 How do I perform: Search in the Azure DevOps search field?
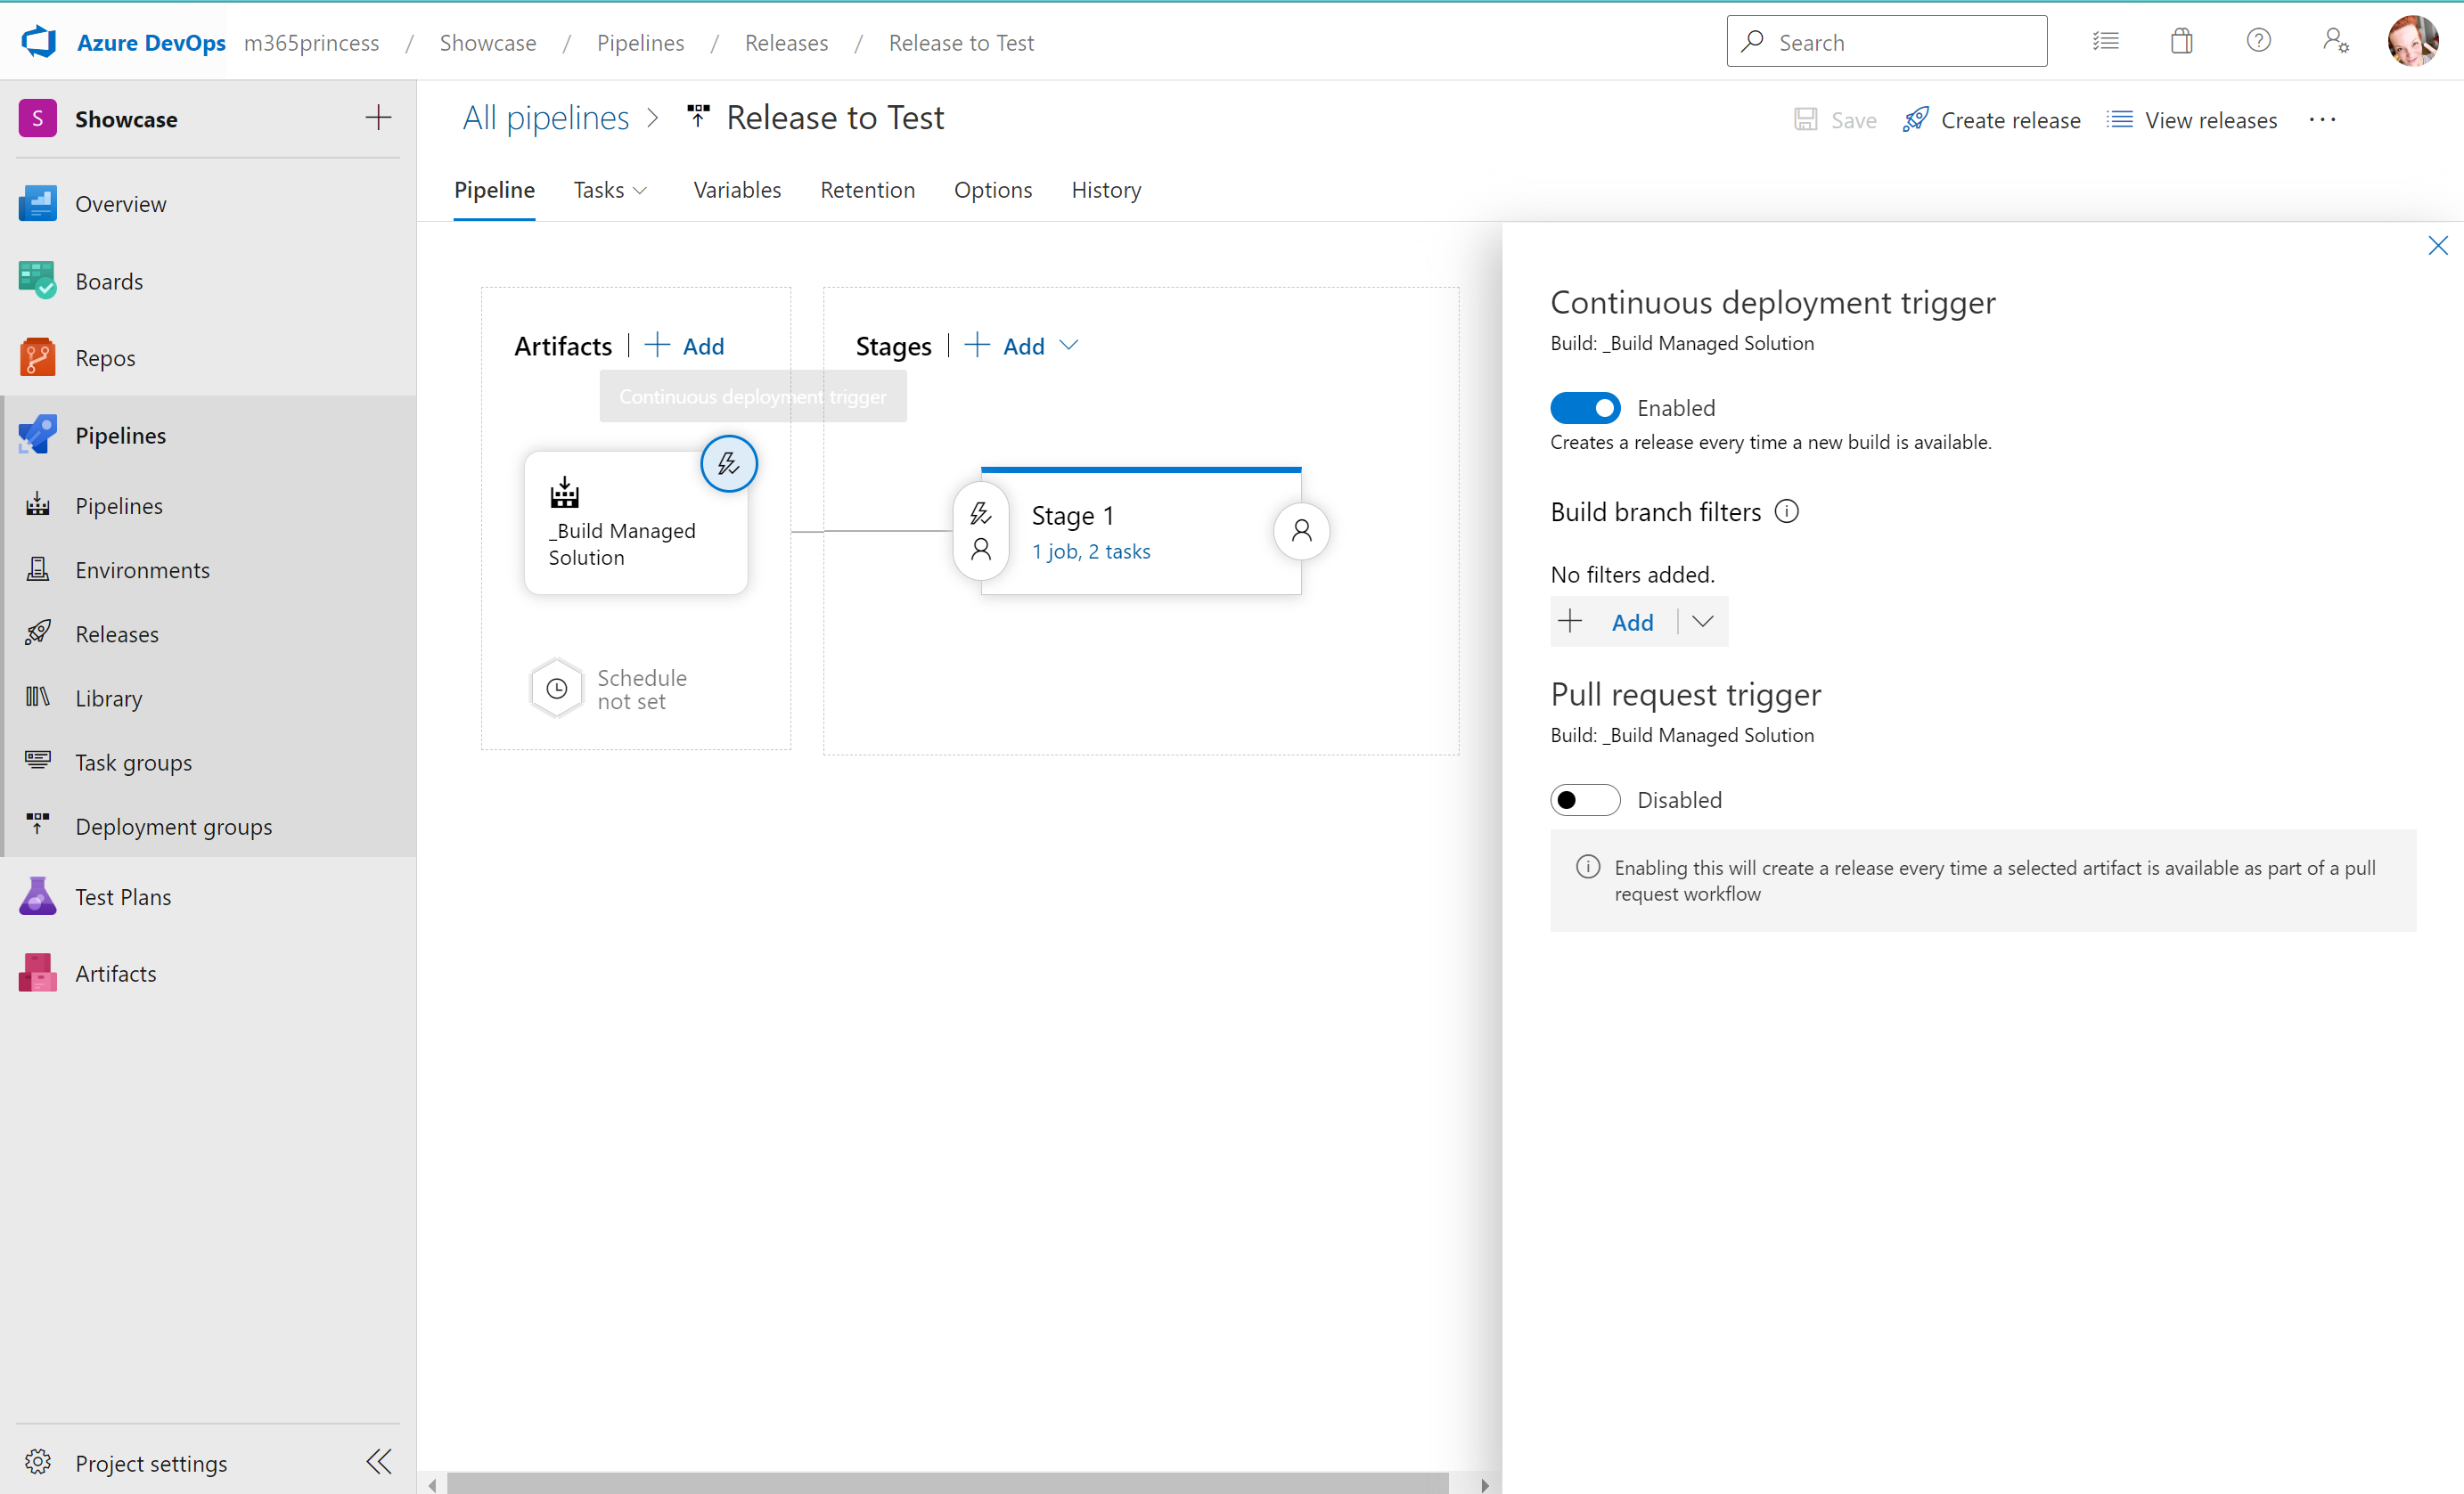pyautogui.click(x=1885, y=40)
